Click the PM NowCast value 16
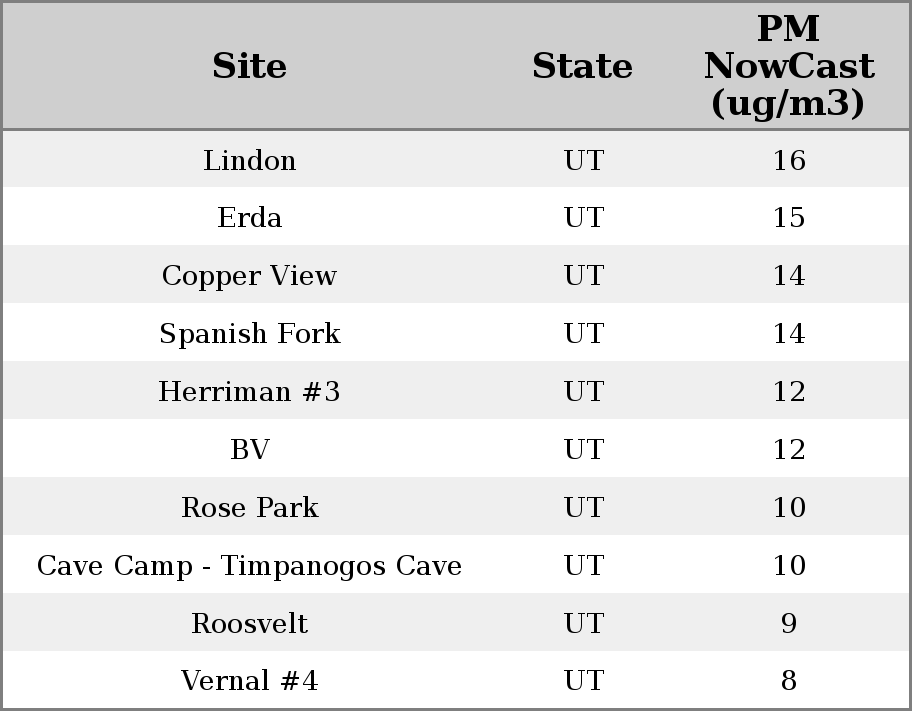912x711 pixels. (x=788, y=161)
